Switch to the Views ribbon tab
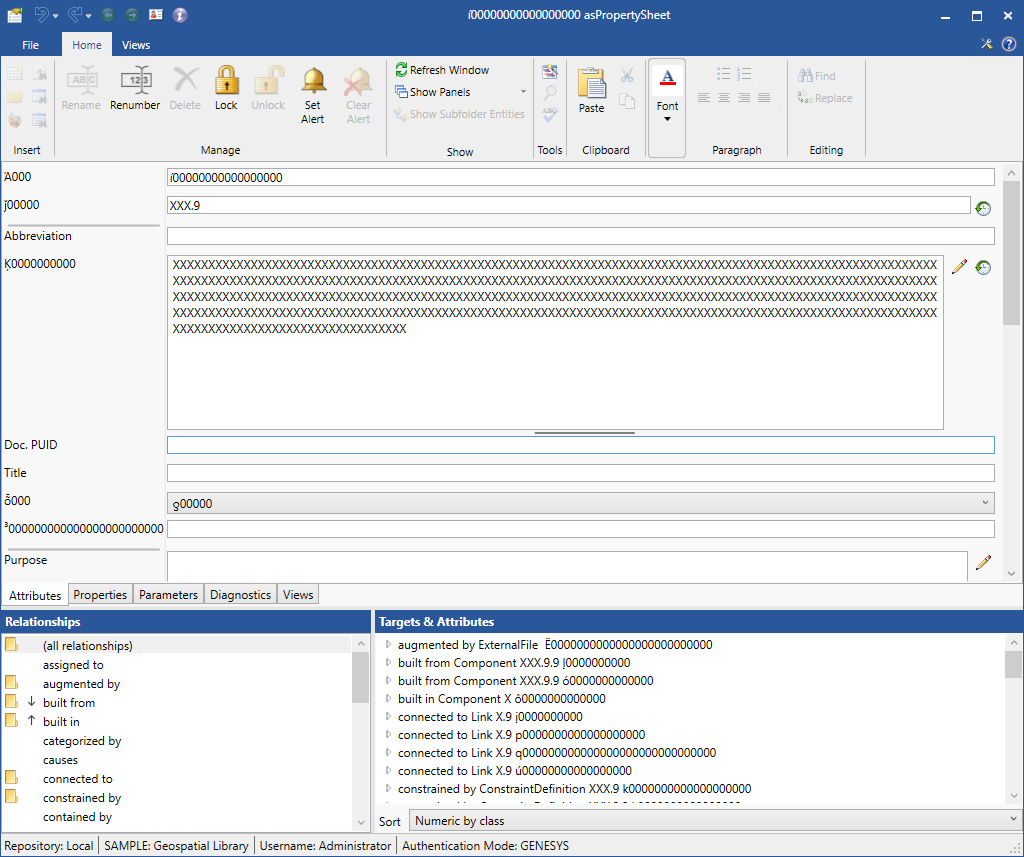Screen dimensions: 1024x857 click(x=136, y=45)
